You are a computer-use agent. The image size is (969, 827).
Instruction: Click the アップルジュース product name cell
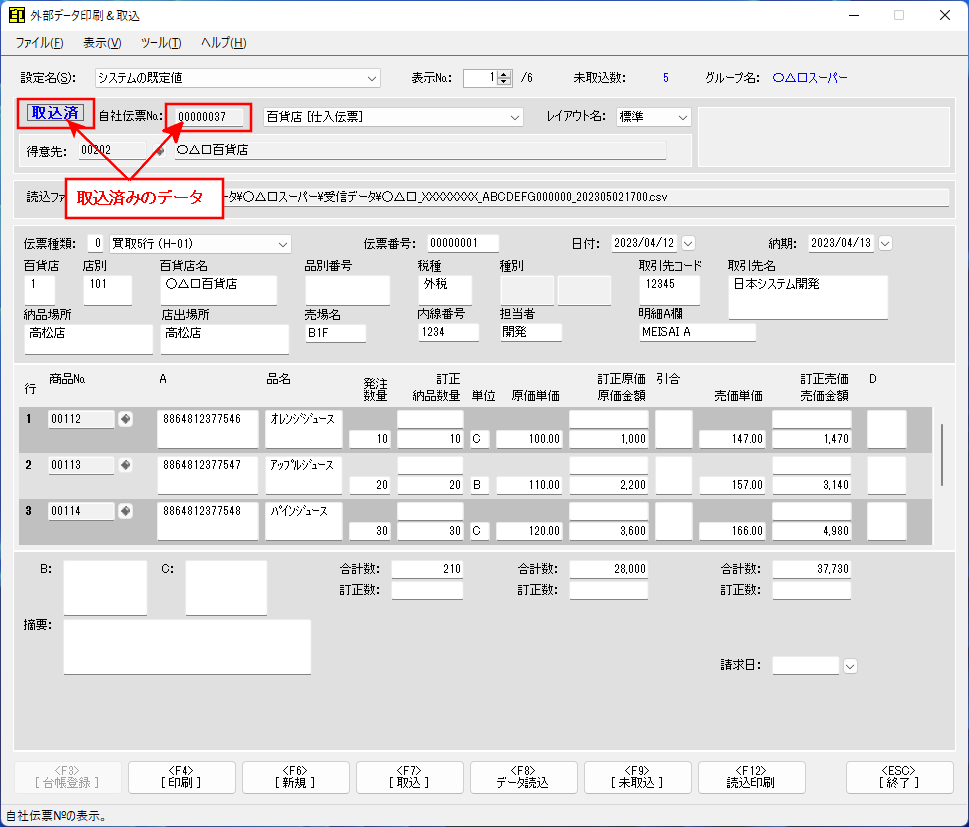coord(303,475)
